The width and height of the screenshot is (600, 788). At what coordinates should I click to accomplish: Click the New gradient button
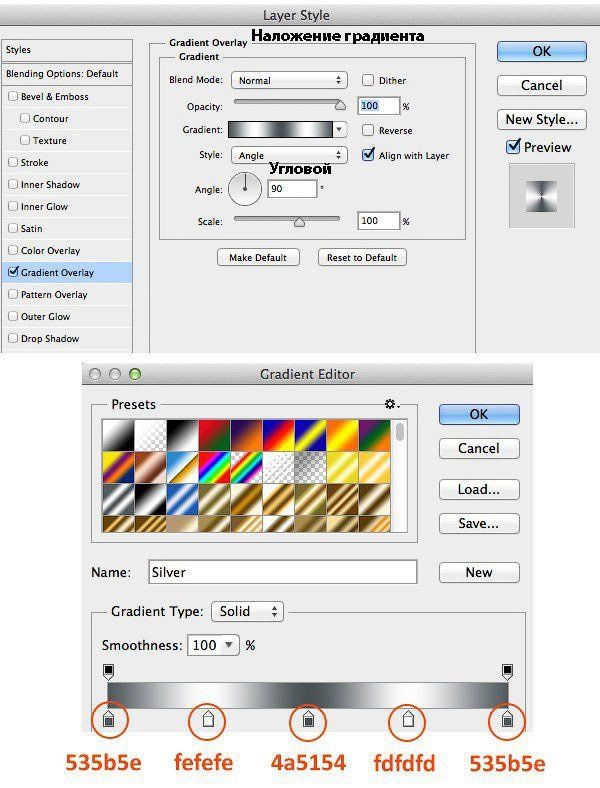(x=479, y=572)
